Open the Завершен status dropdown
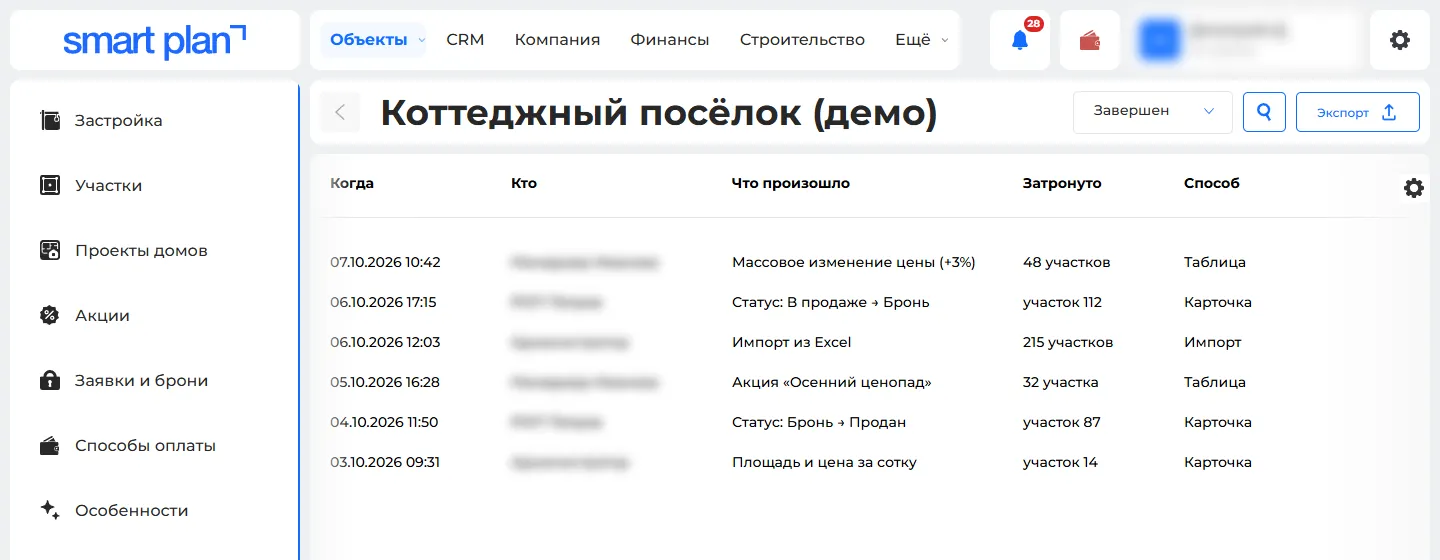Image resolution: width=1440 pixels, height=560 pixels. [x=1153, y=112]
